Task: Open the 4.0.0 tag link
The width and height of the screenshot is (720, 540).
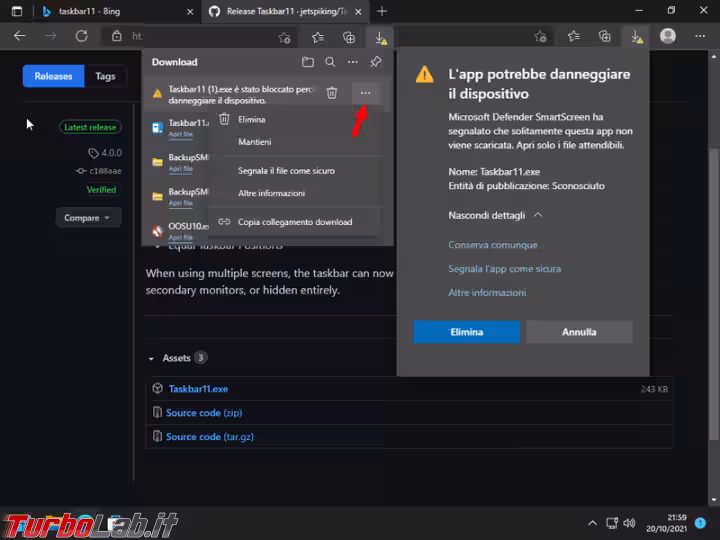Action: click(x=105, y=153)
